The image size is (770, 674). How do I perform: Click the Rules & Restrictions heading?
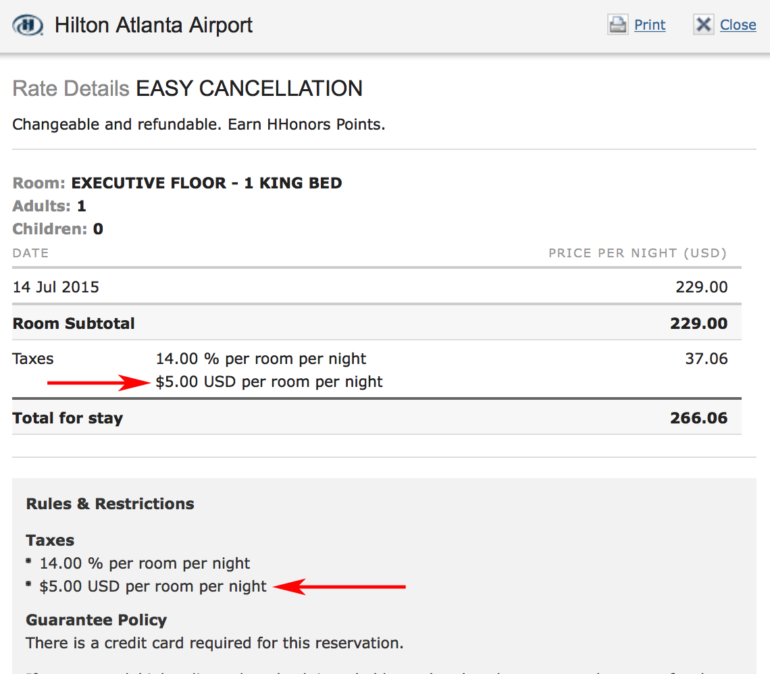click(x=110, y=504)
